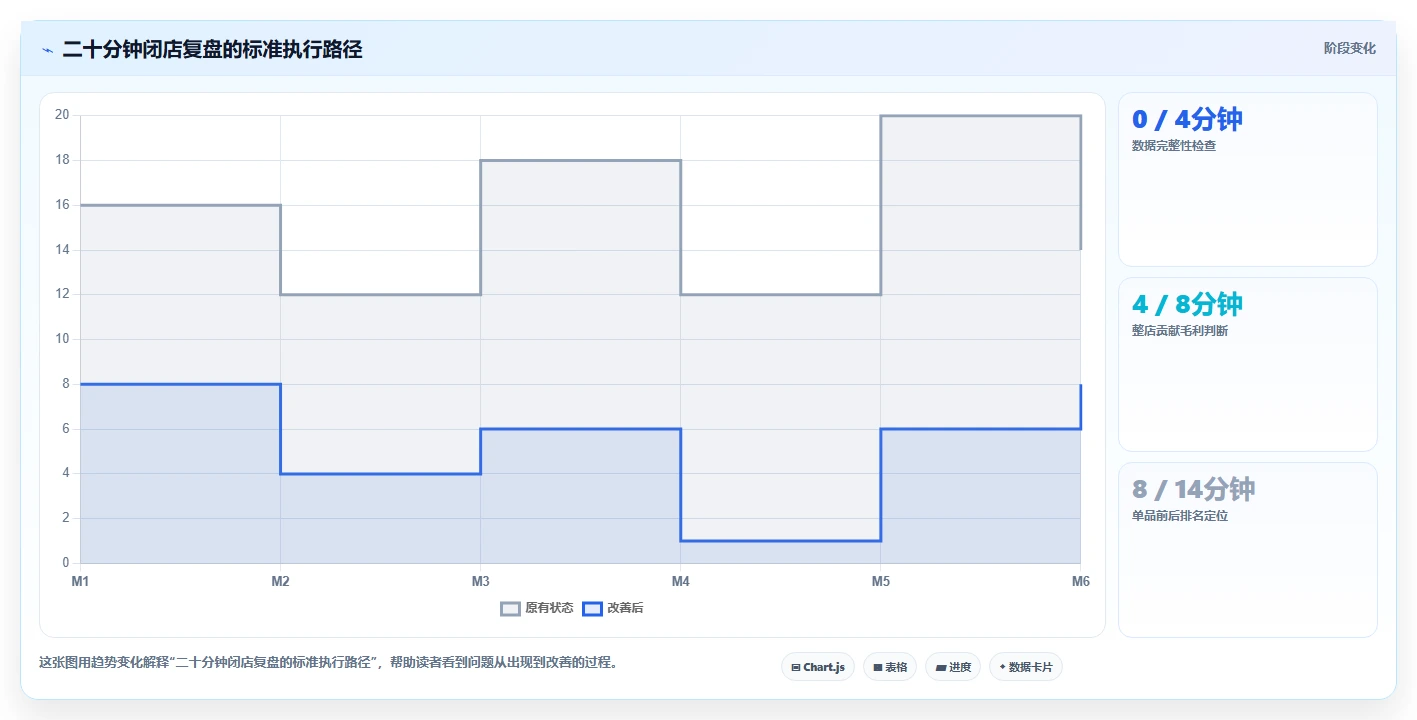Open the 4 / 8分钟 整店贡献毛利判断 card
Screen dimensions: 1417x720
(1248, 365)
